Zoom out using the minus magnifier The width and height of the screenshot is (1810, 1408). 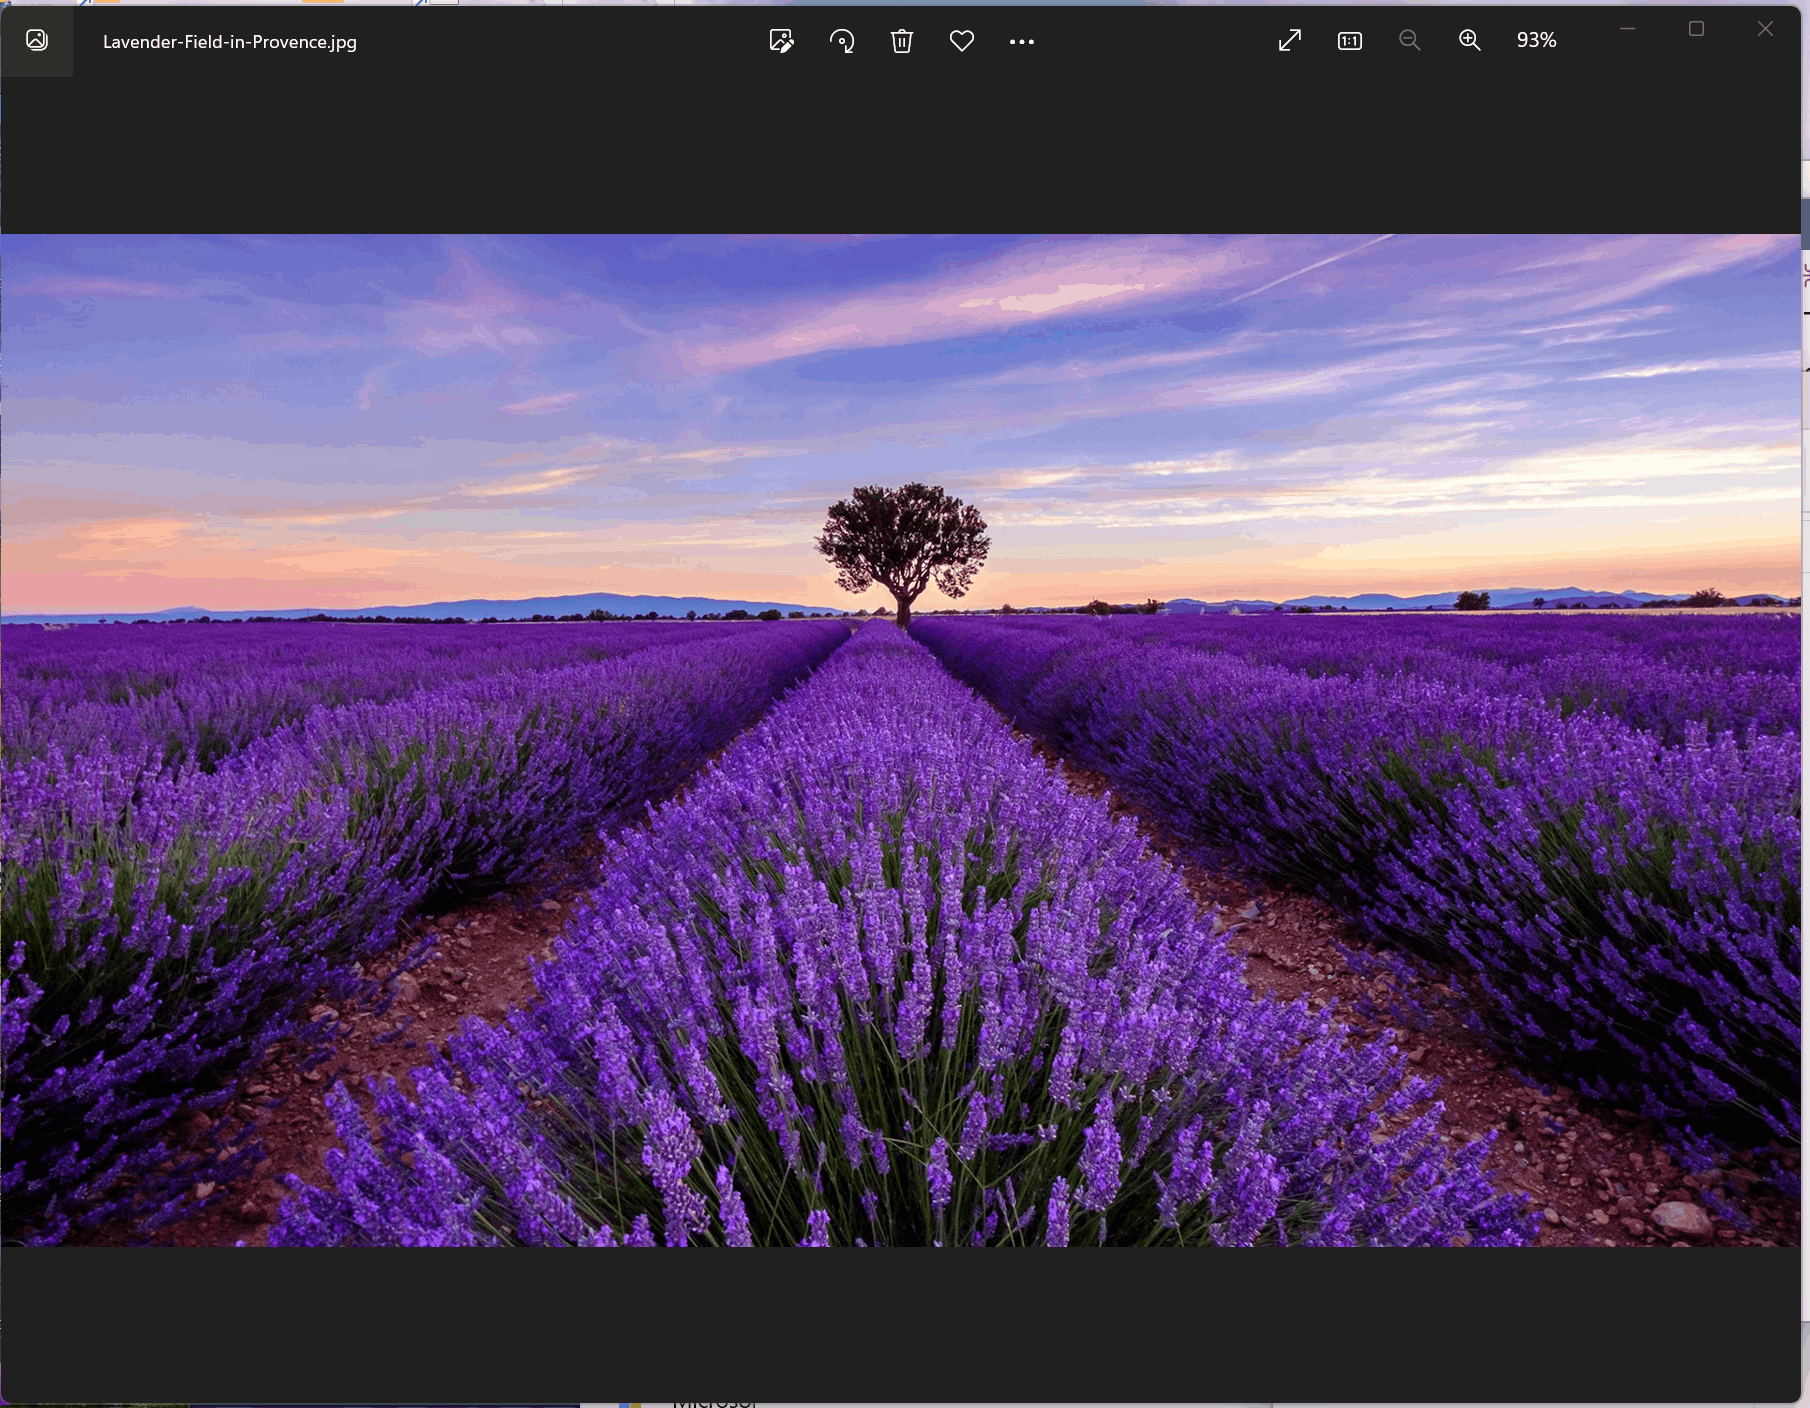pyautogui.click(x=1410, y=40)
